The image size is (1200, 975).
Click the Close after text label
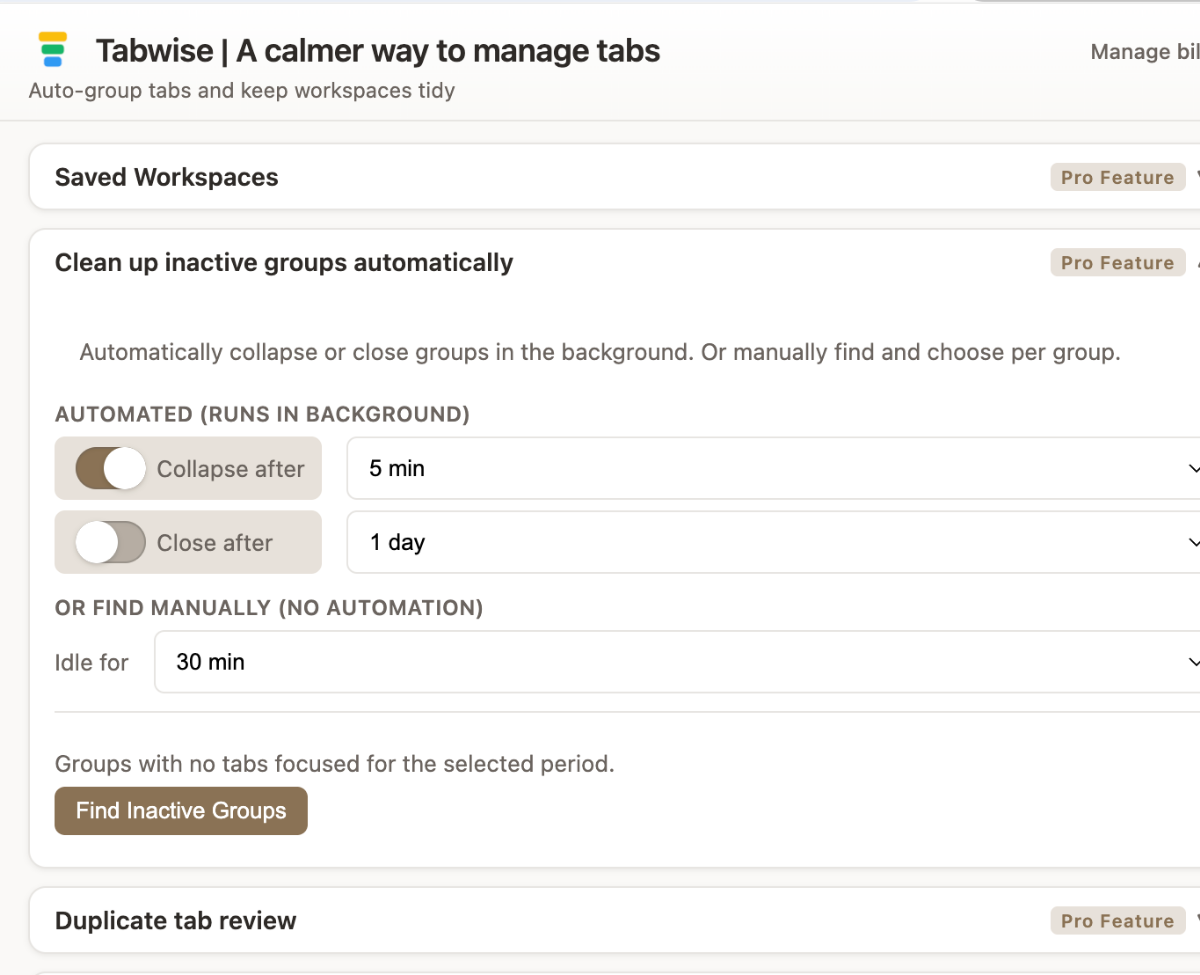[x=214, y=543]
